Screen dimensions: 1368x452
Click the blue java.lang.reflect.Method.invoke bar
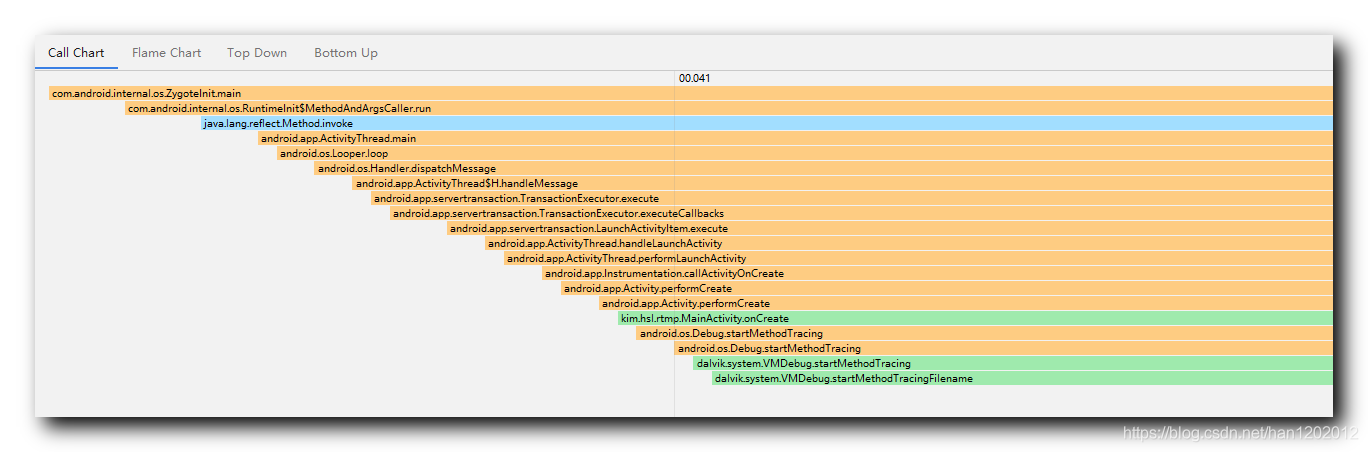click(x=767, y=123)
